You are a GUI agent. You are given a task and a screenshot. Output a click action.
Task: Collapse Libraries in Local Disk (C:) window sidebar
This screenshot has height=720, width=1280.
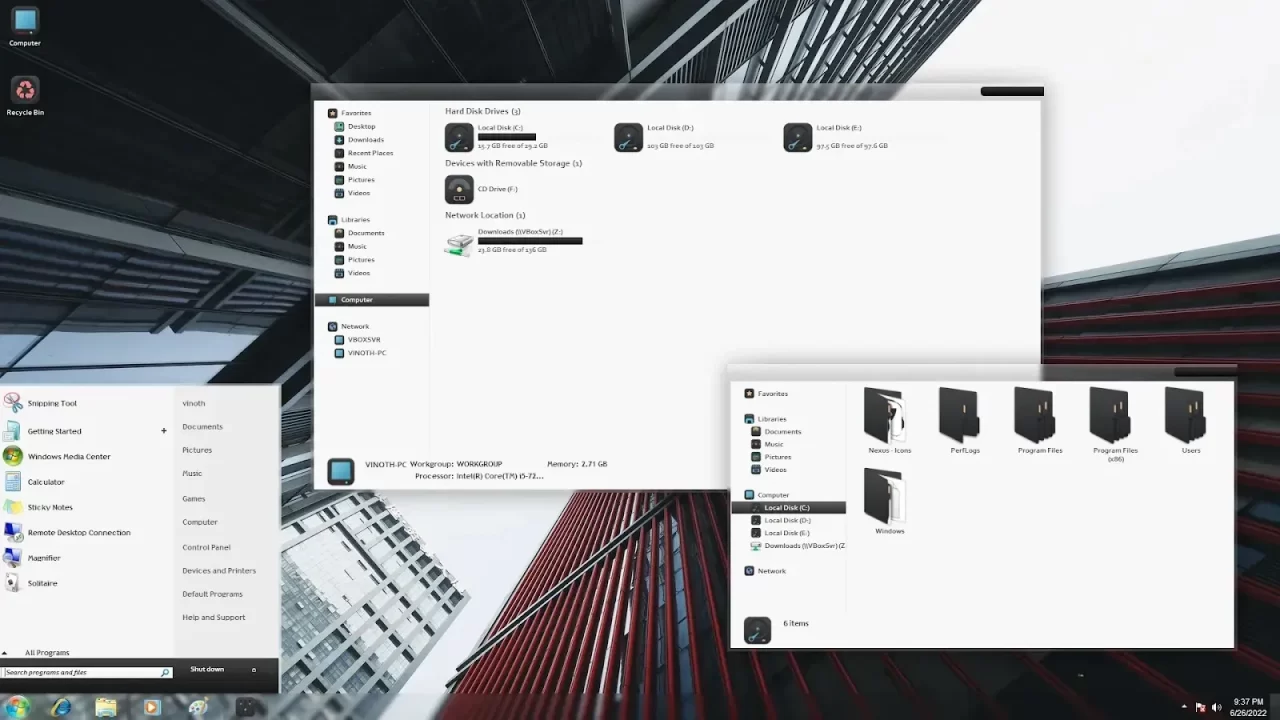(765, 419)
